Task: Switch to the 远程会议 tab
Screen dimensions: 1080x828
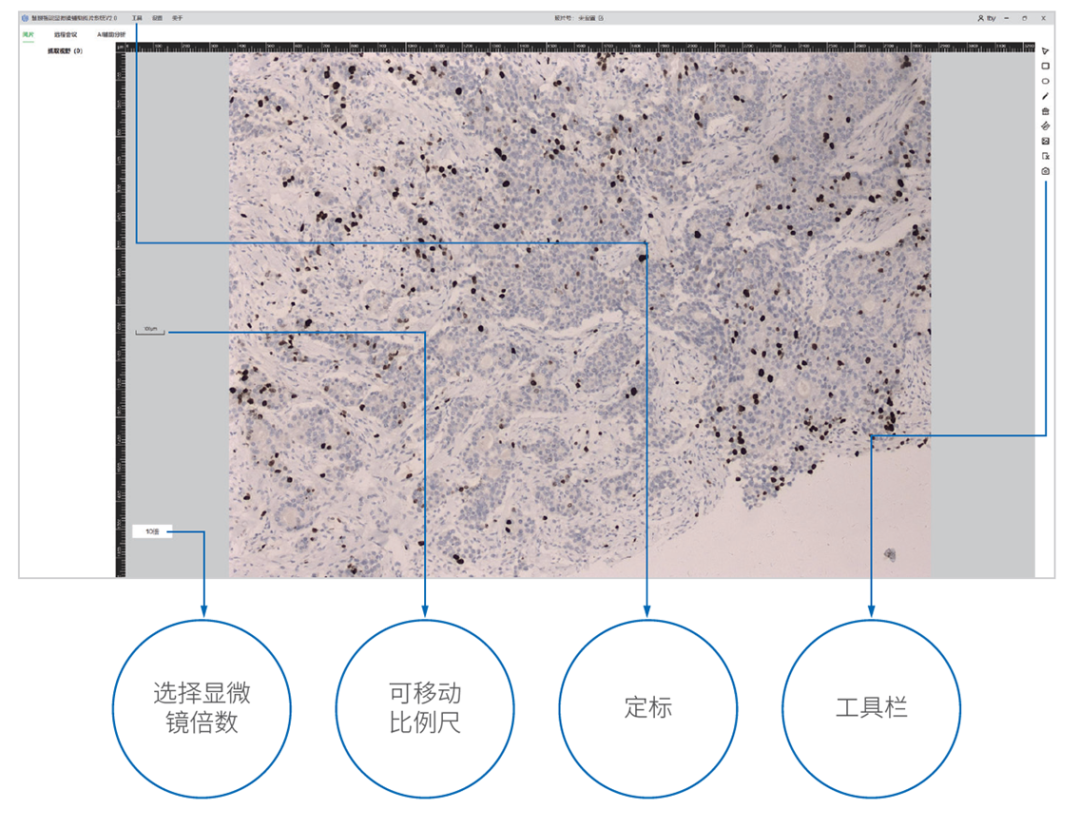Action: (x=65, y=34)
